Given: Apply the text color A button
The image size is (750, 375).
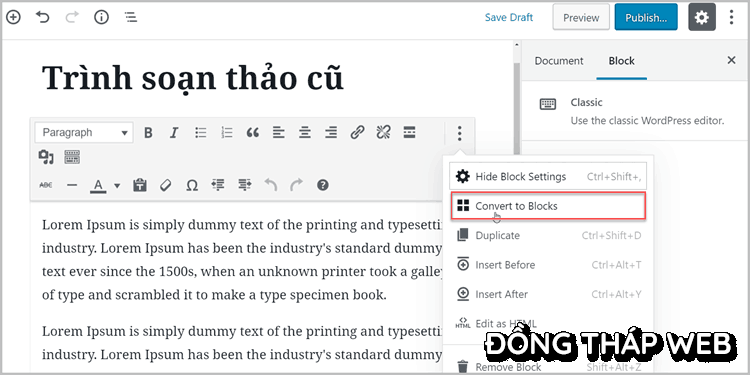Looking at the screenshot, I should tap(98, 186).
